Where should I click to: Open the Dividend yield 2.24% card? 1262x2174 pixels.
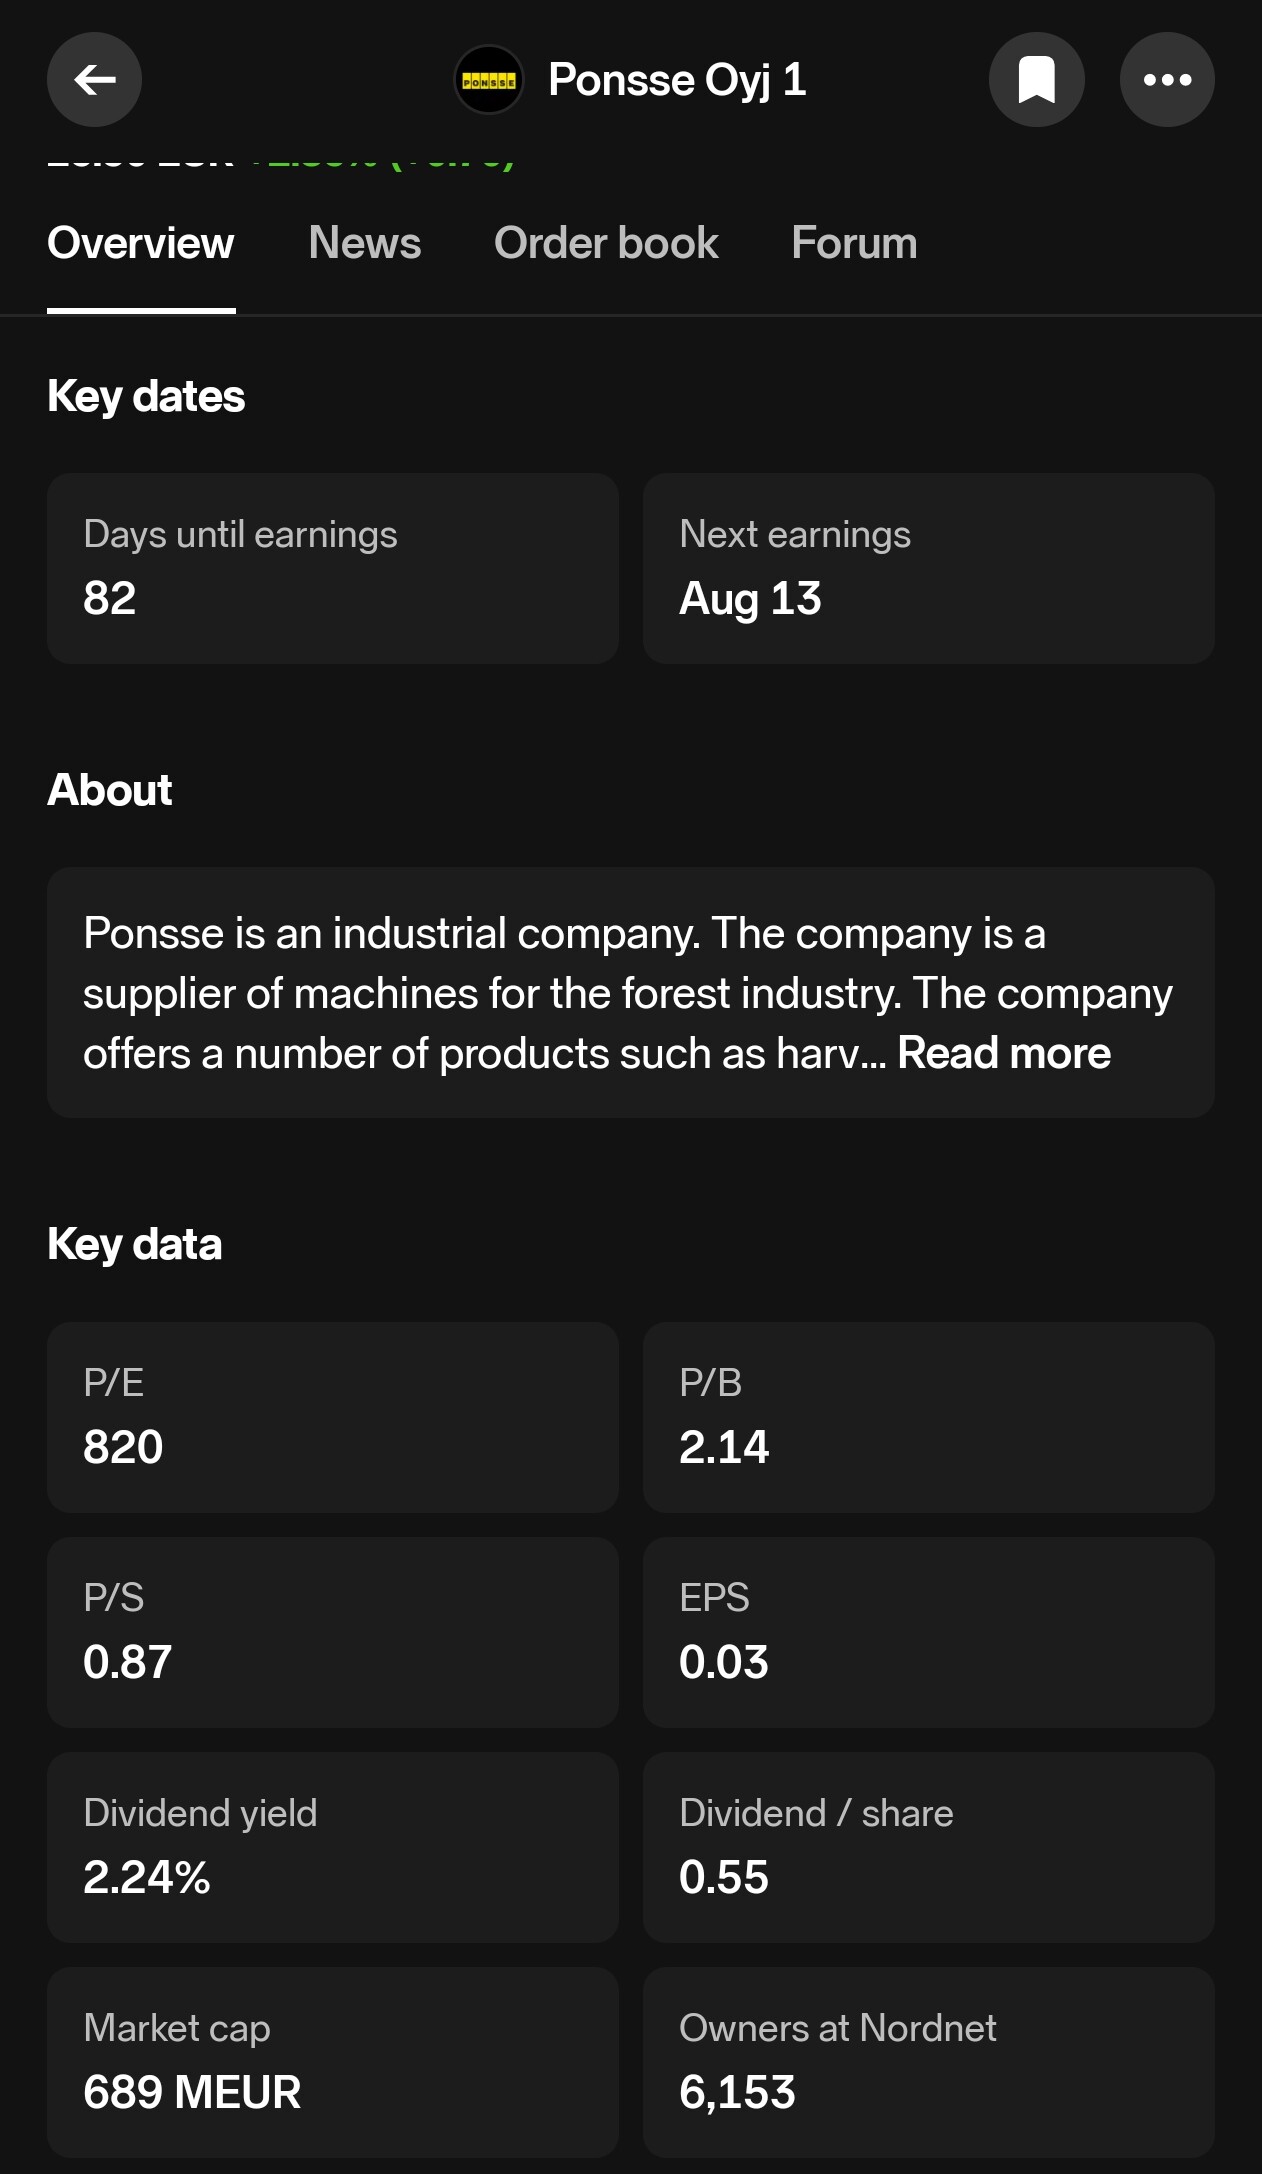(332, 1847)
